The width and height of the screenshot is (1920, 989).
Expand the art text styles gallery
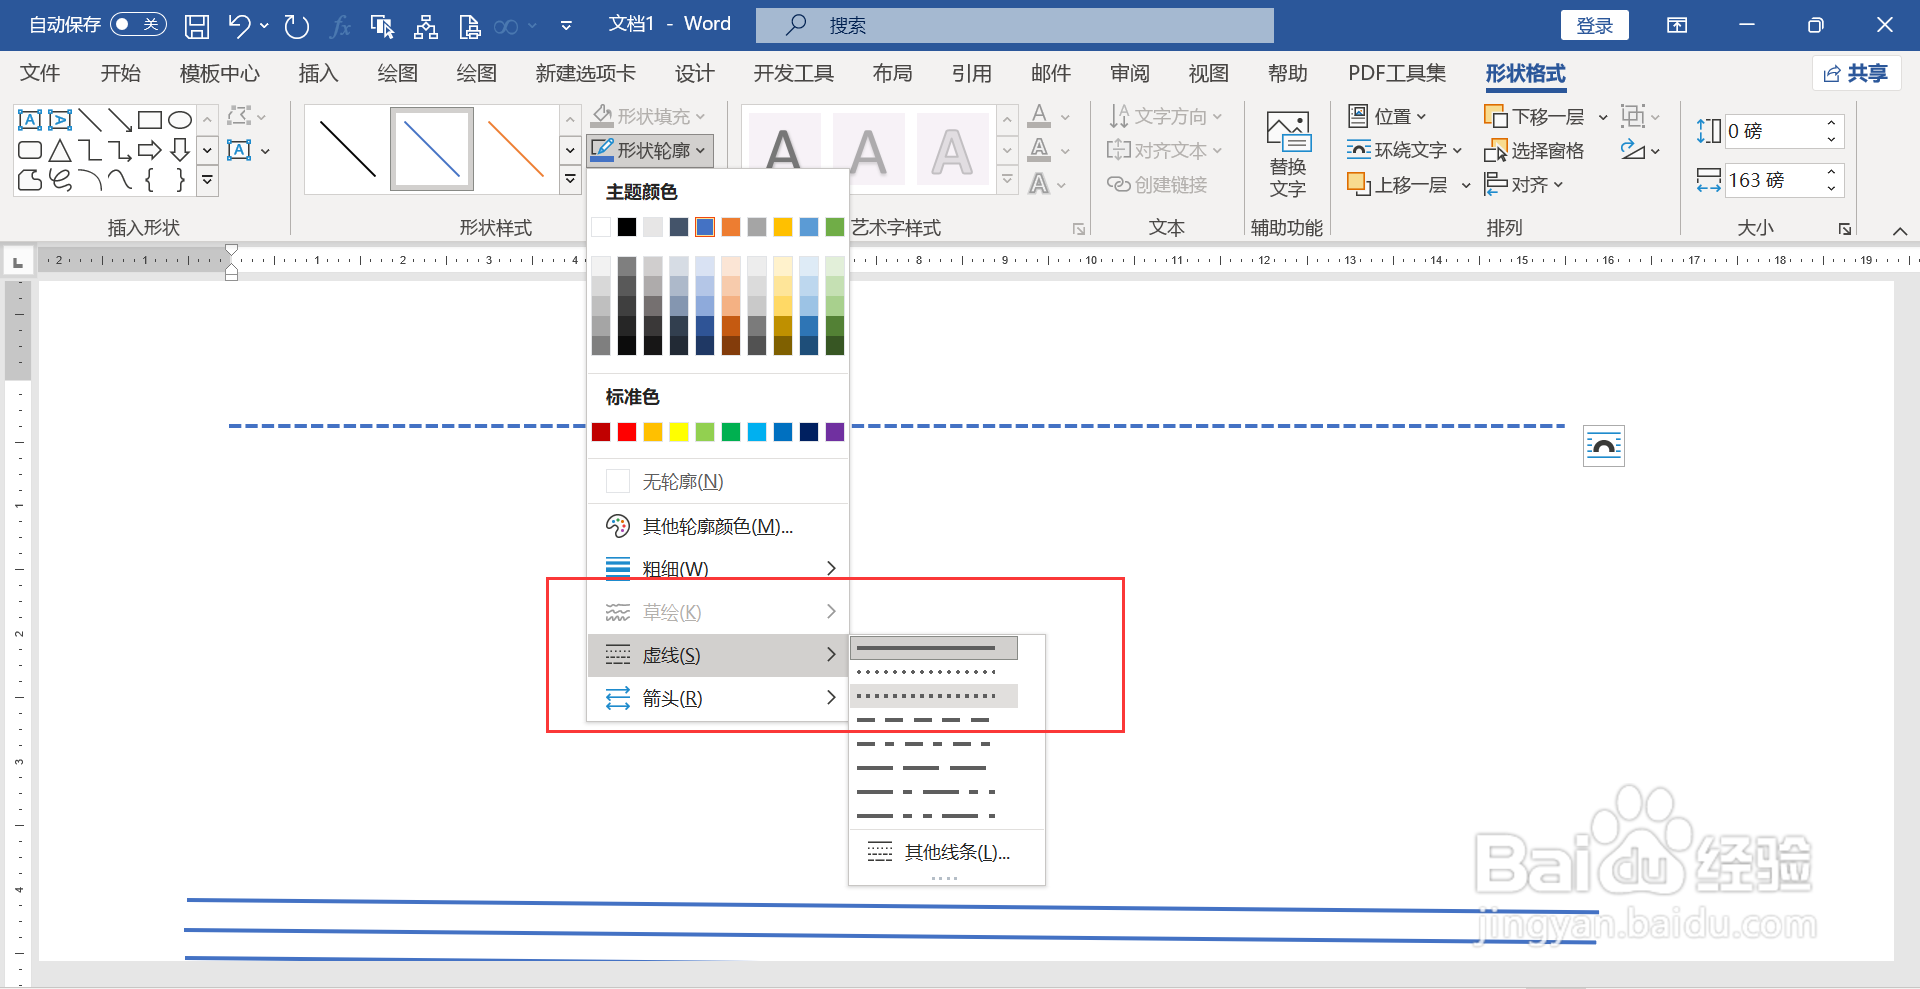(x=1008, y=180)
